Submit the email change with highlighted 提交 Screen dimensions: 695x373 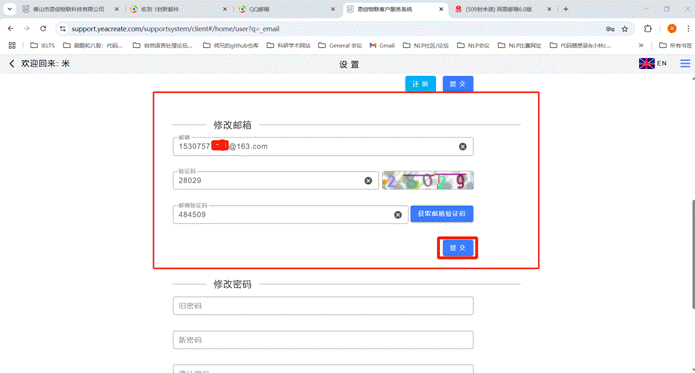[x=457, y=248]
